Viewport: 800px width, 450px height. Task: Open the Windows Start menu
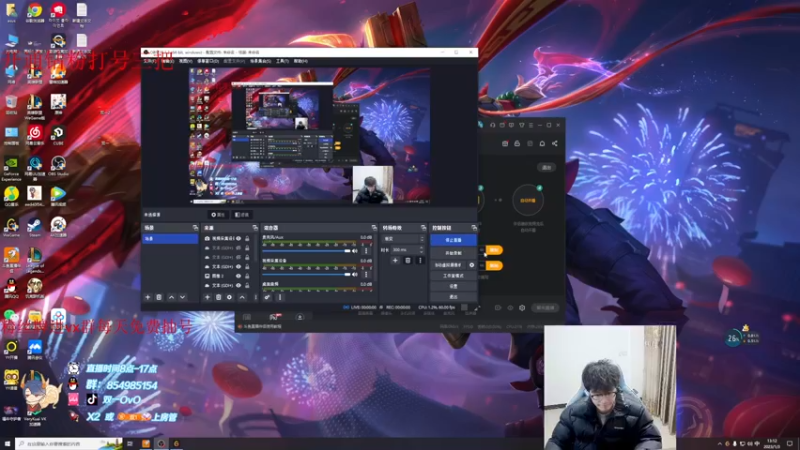(x=7, y=444)
